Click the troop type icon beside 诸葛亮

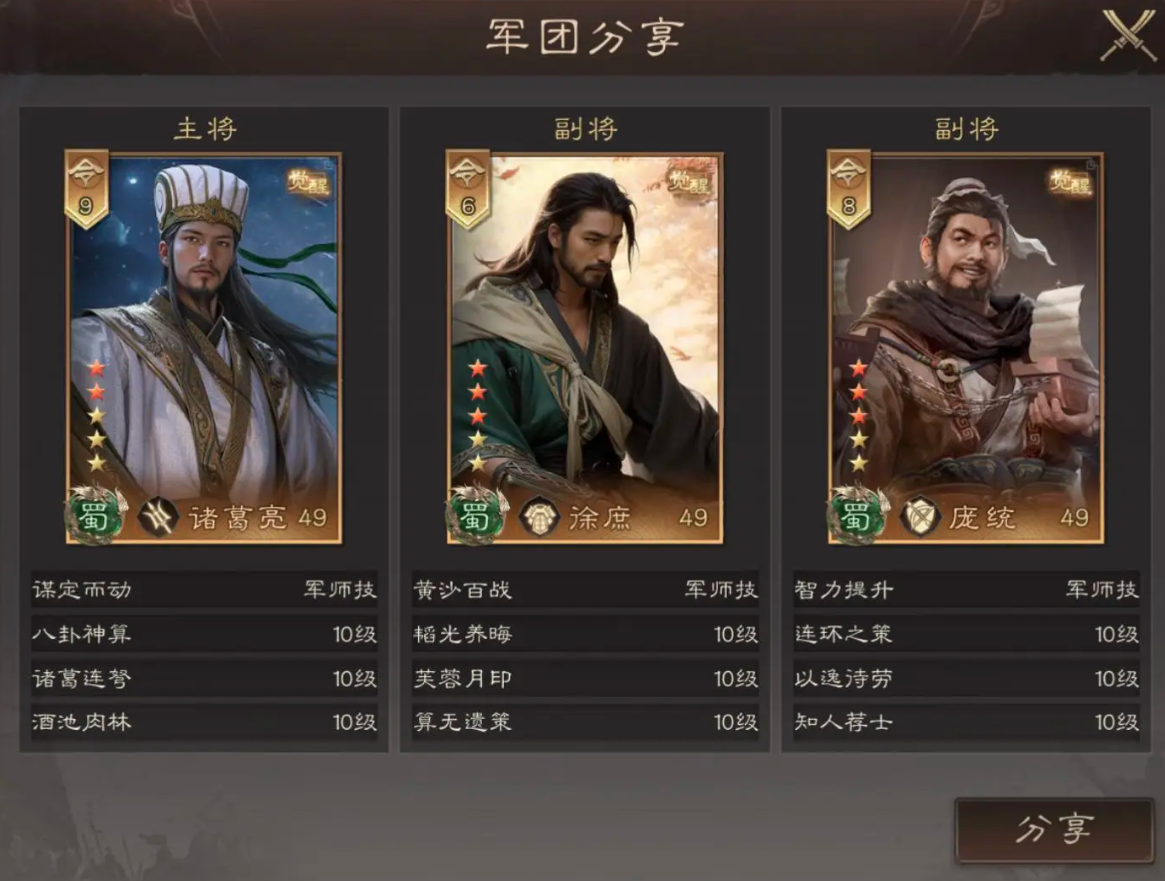(158, 517)
